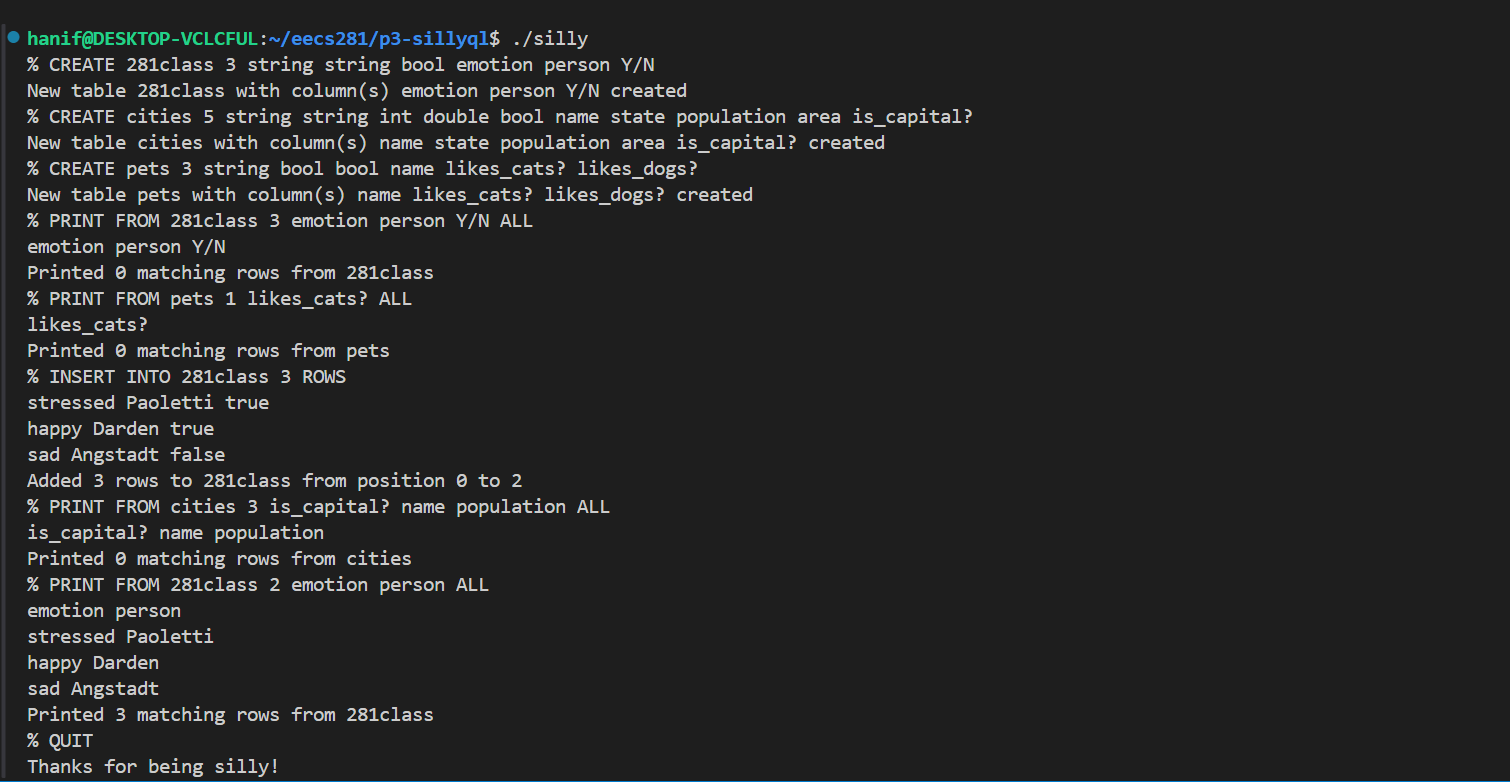Click the Printed 0 matching rows from cities line
This screenshot has width=1510, height=782.
pos(219,559)
